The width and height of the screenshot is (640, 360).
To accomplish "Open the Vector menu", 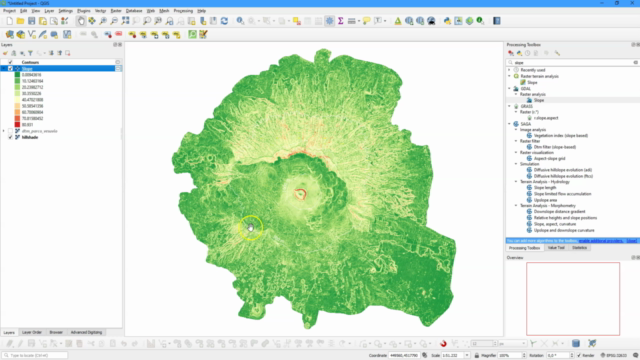I will pyautogui.click(x=100, y=11).
